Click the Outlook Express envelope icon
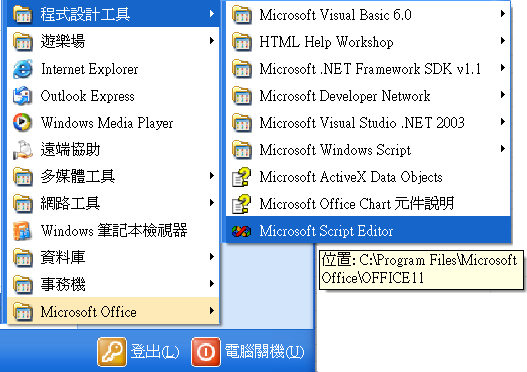The height and width of the screenshot is (372, 527). (23, 96)
